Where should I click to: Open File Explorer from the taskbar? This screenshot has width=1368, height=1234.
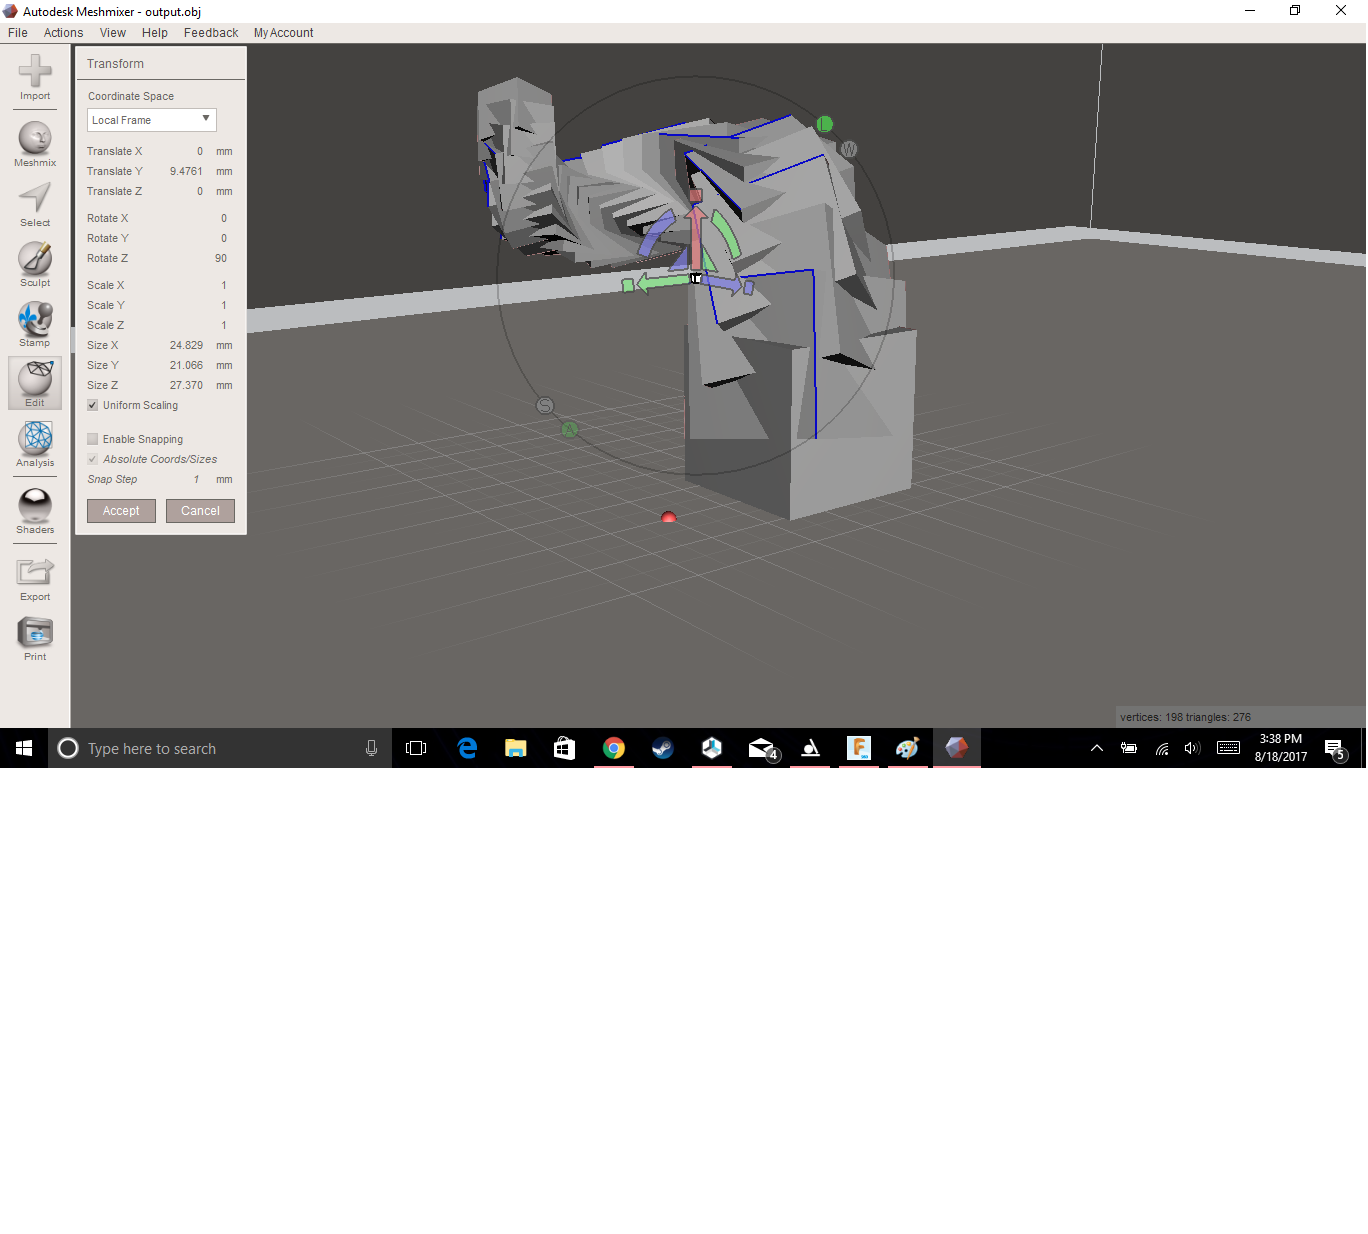click(x=516, y=748)
